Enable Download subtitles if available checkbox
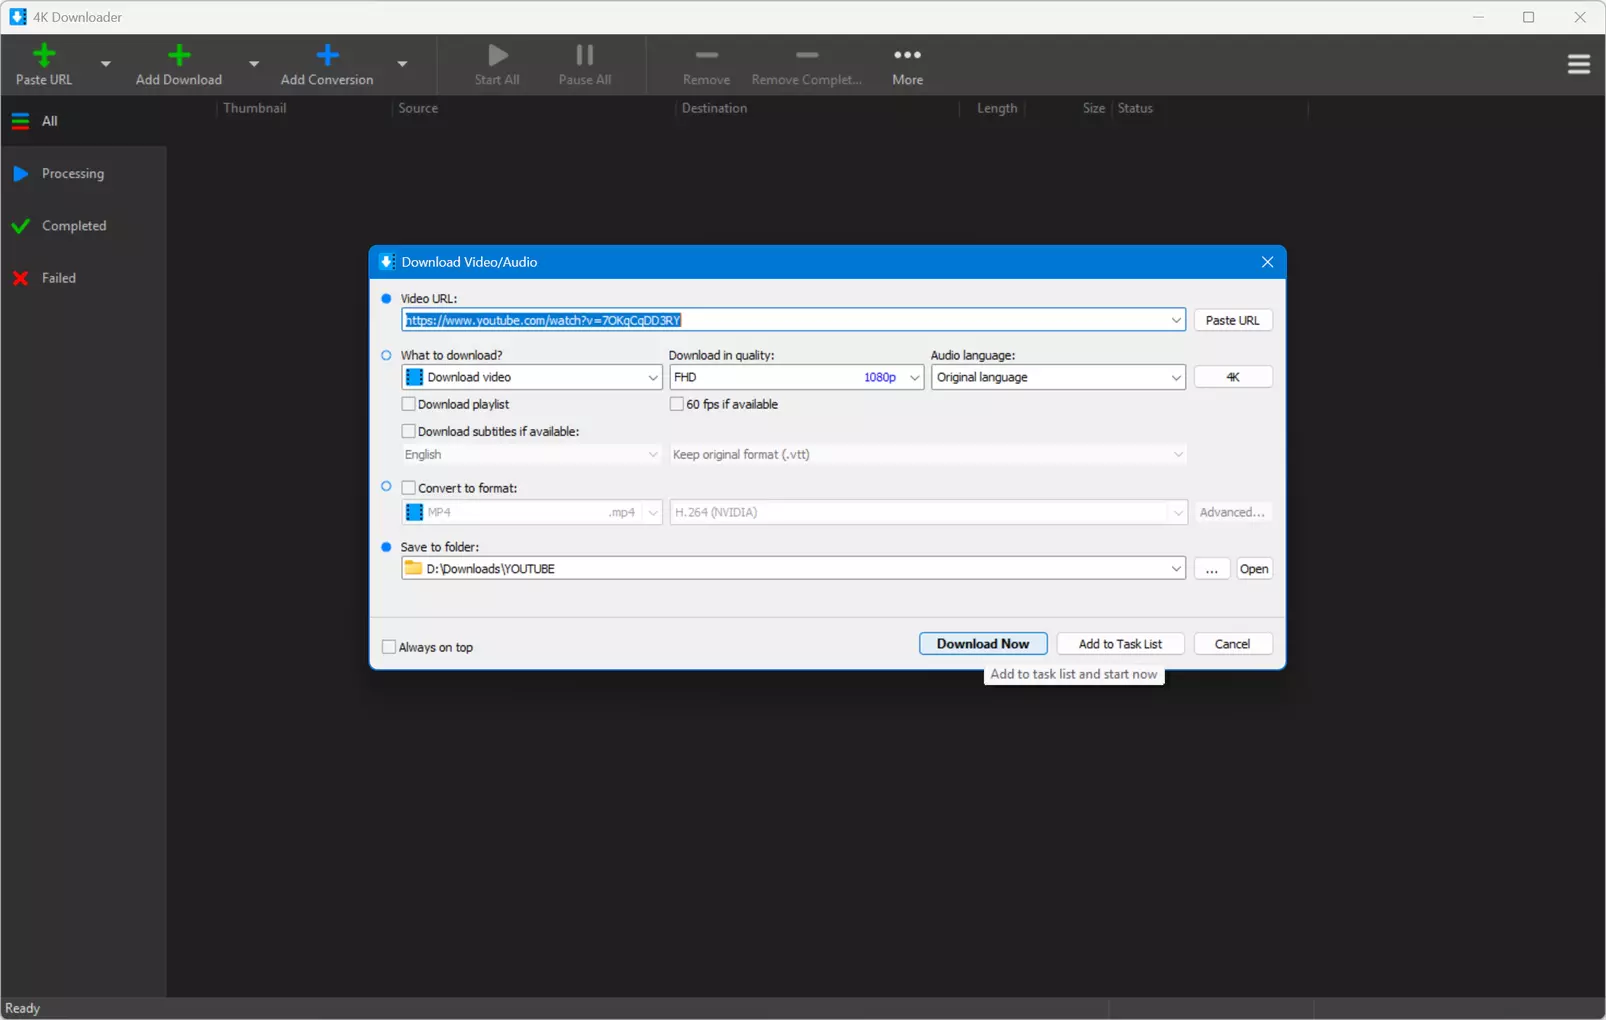Screen dimensions: 1606x1020 [408, 431]
